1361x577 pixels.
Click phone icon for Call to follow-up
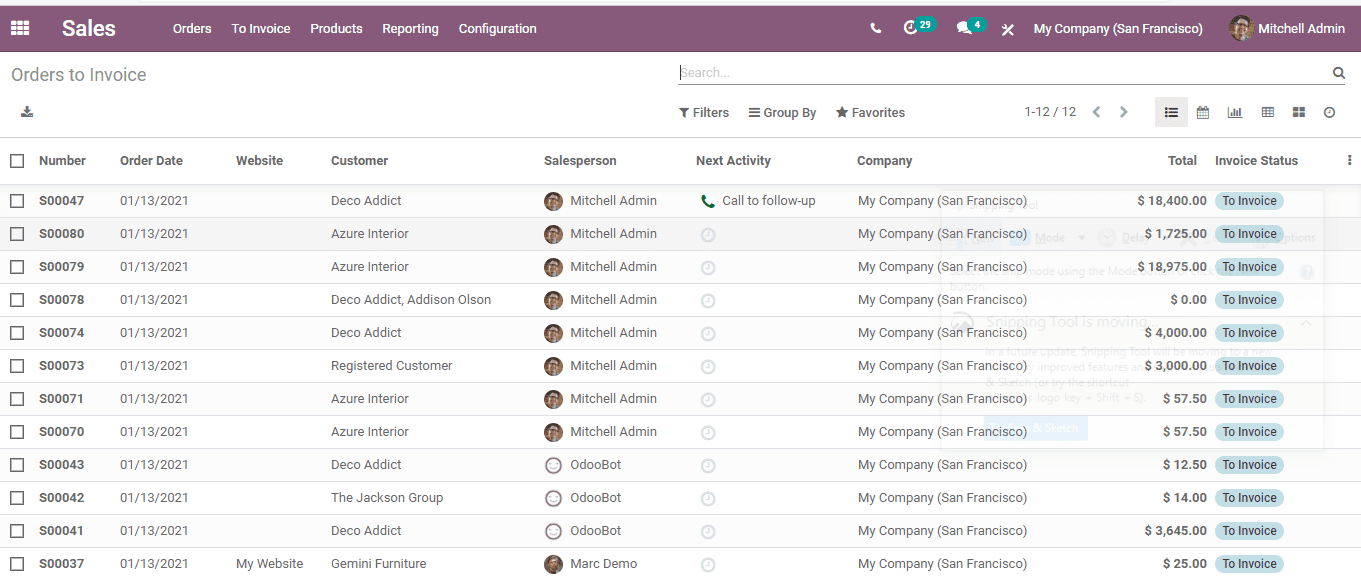click(x=708, y=201)
